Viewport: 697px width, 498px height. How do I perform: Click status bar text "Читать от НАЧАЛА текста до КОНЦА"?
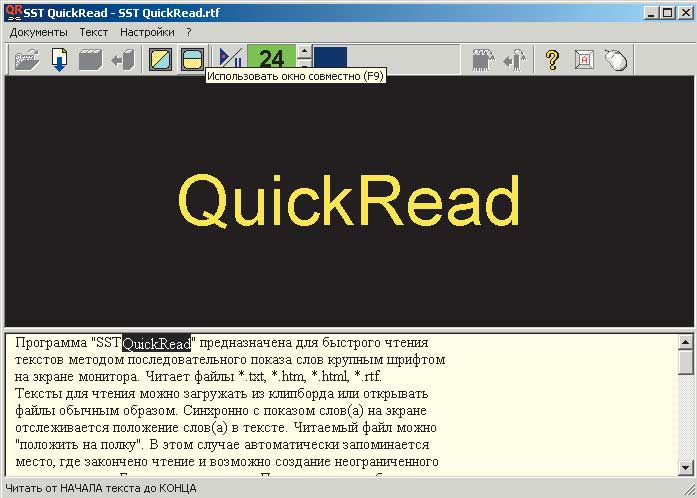click(101, 488)
